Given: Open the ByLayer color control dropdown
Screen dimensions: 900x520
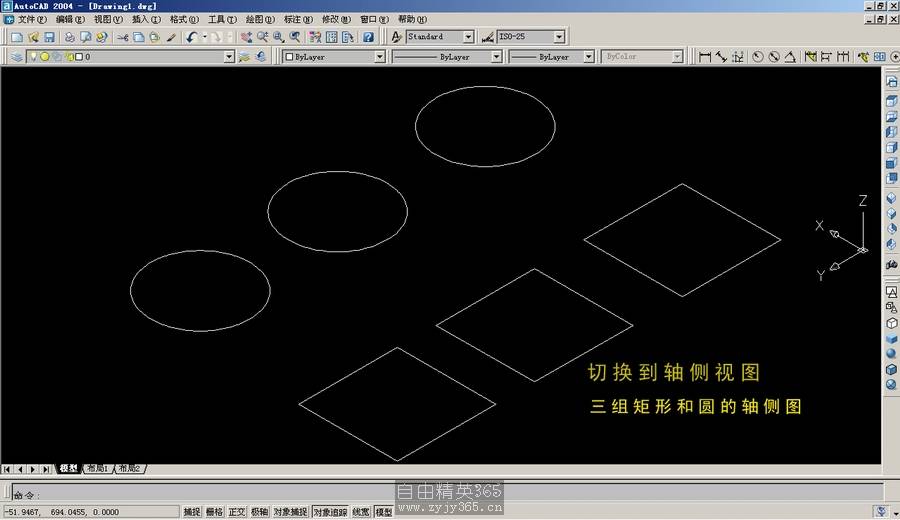Looking at the screenshot, I should point(379,57).
